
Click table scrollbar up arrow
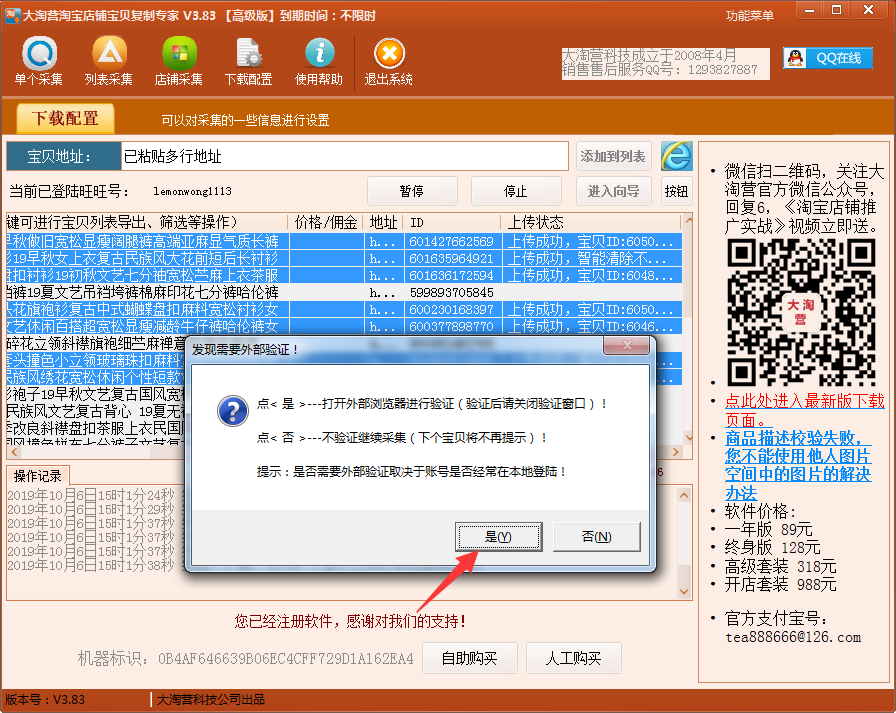pyautogui.click(x=688, y=221)
